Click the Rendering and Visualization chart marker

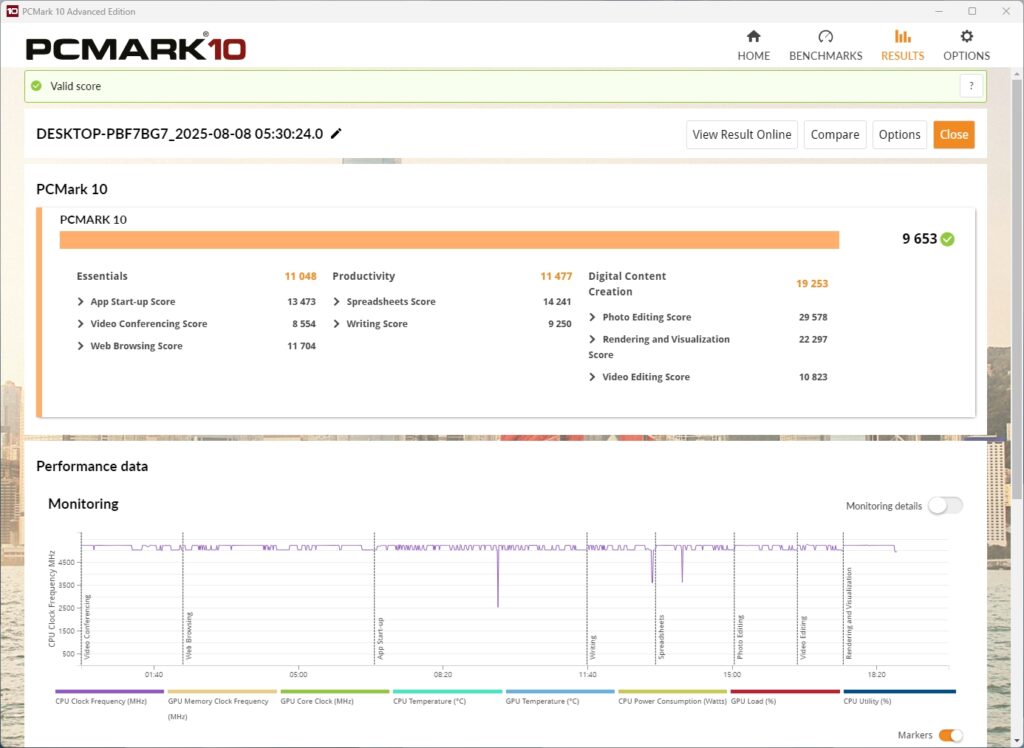(849, 613)
